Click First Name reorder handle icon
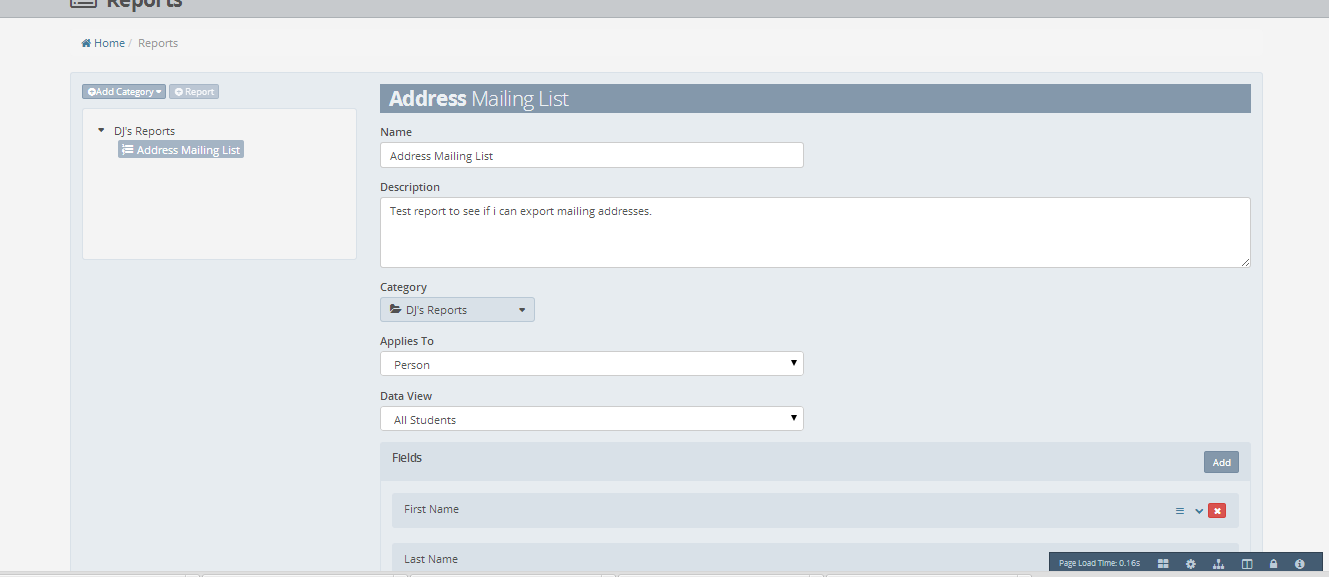Viewport: 1329px width, 577px height. 1180,511
